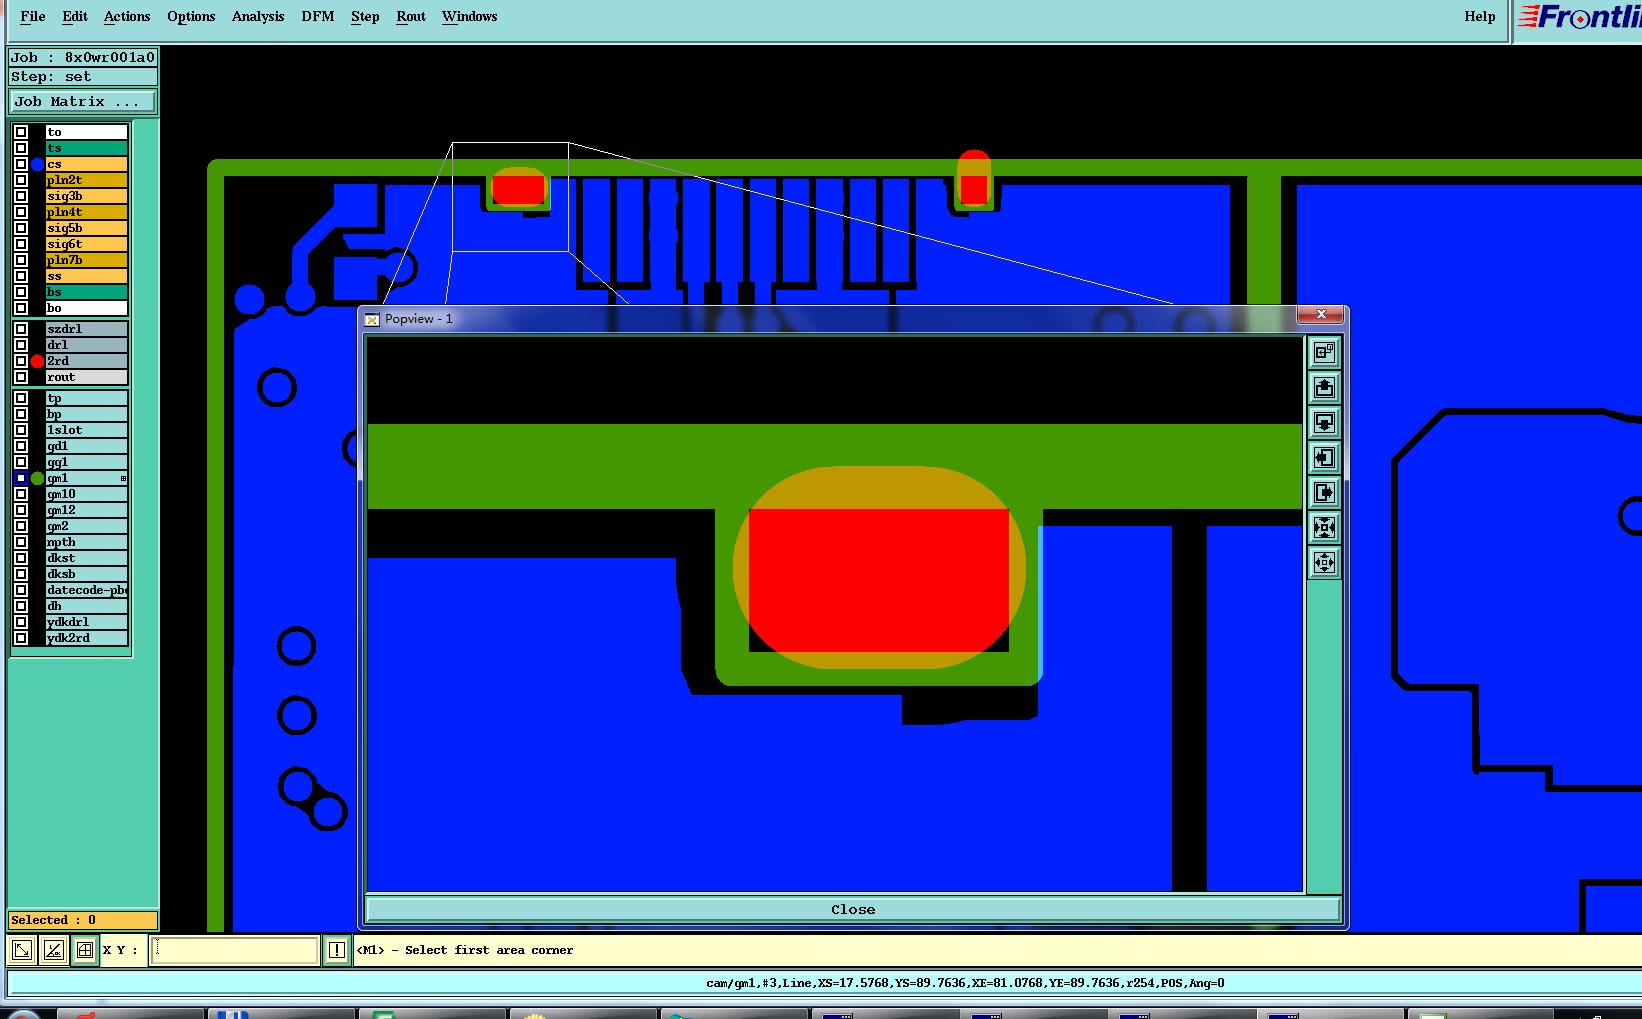This screenshot has height=1019, width=1642.
Task: Pan the Popview downward
Action: click(1324, 422)
